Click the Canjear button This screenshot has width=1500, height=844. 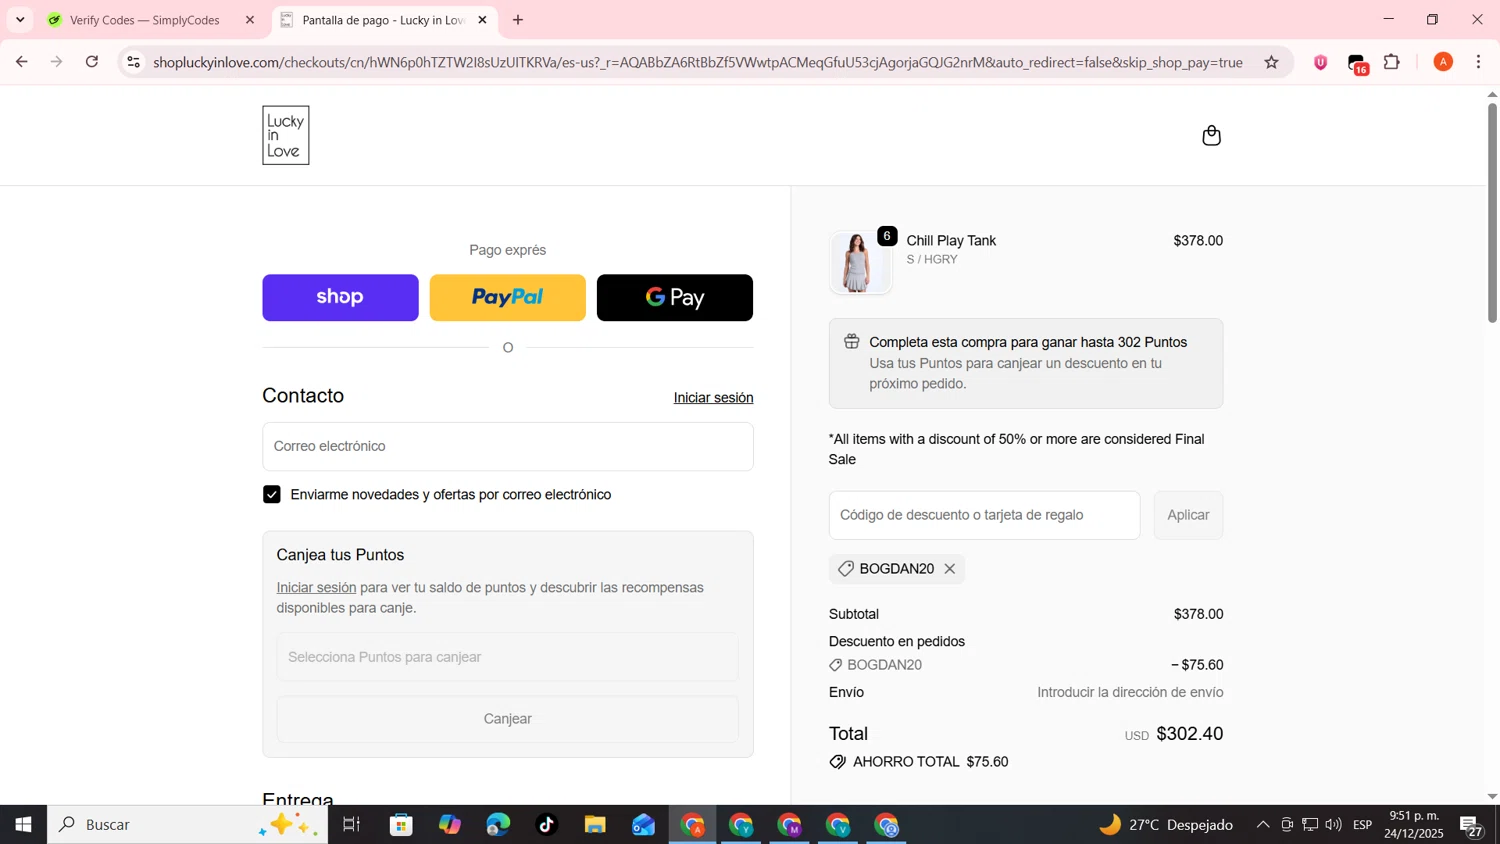pyautogui.click(x=507, y=719)
